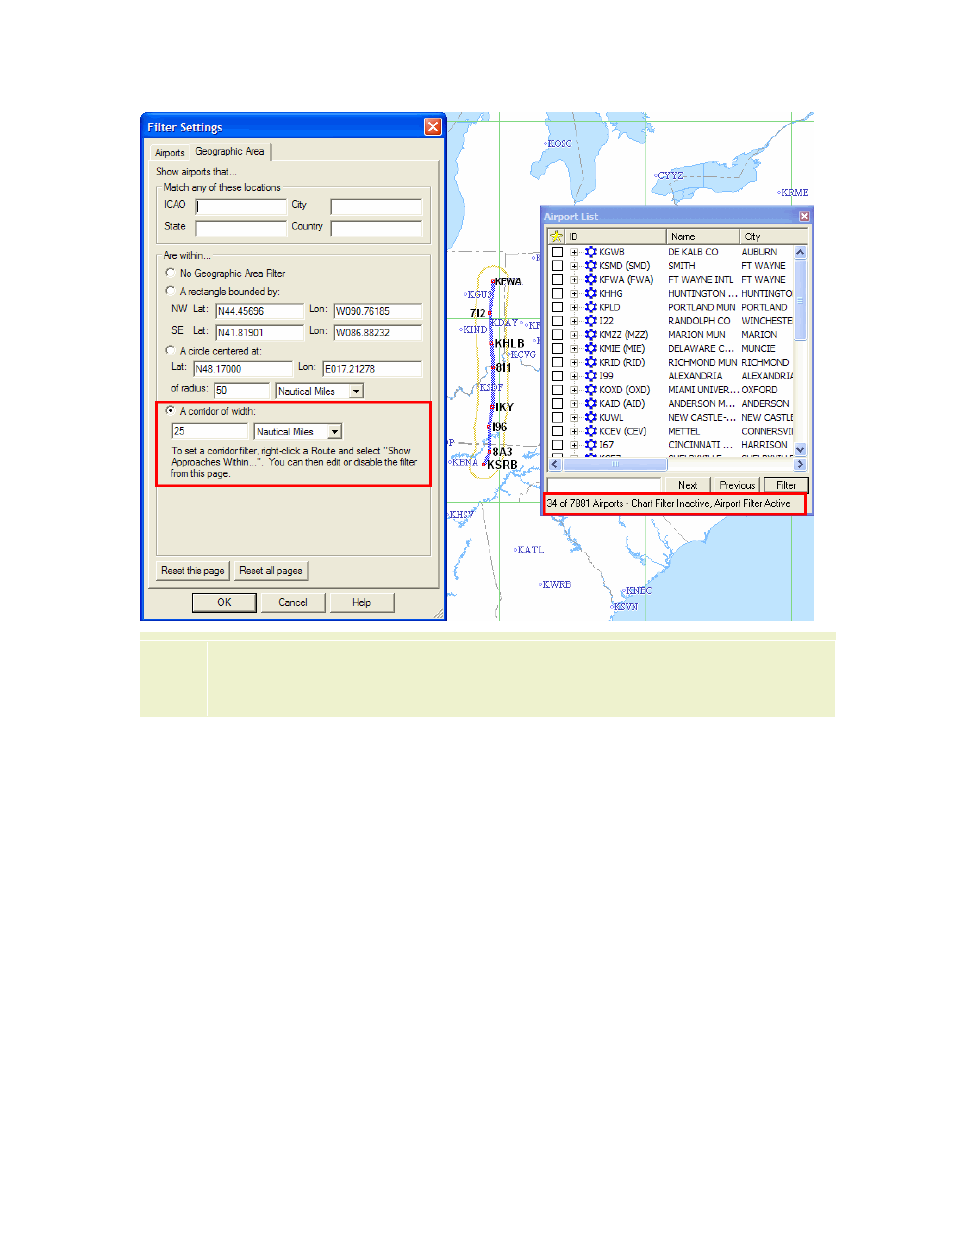Check the box for KGWB airport

coord(558,252)
